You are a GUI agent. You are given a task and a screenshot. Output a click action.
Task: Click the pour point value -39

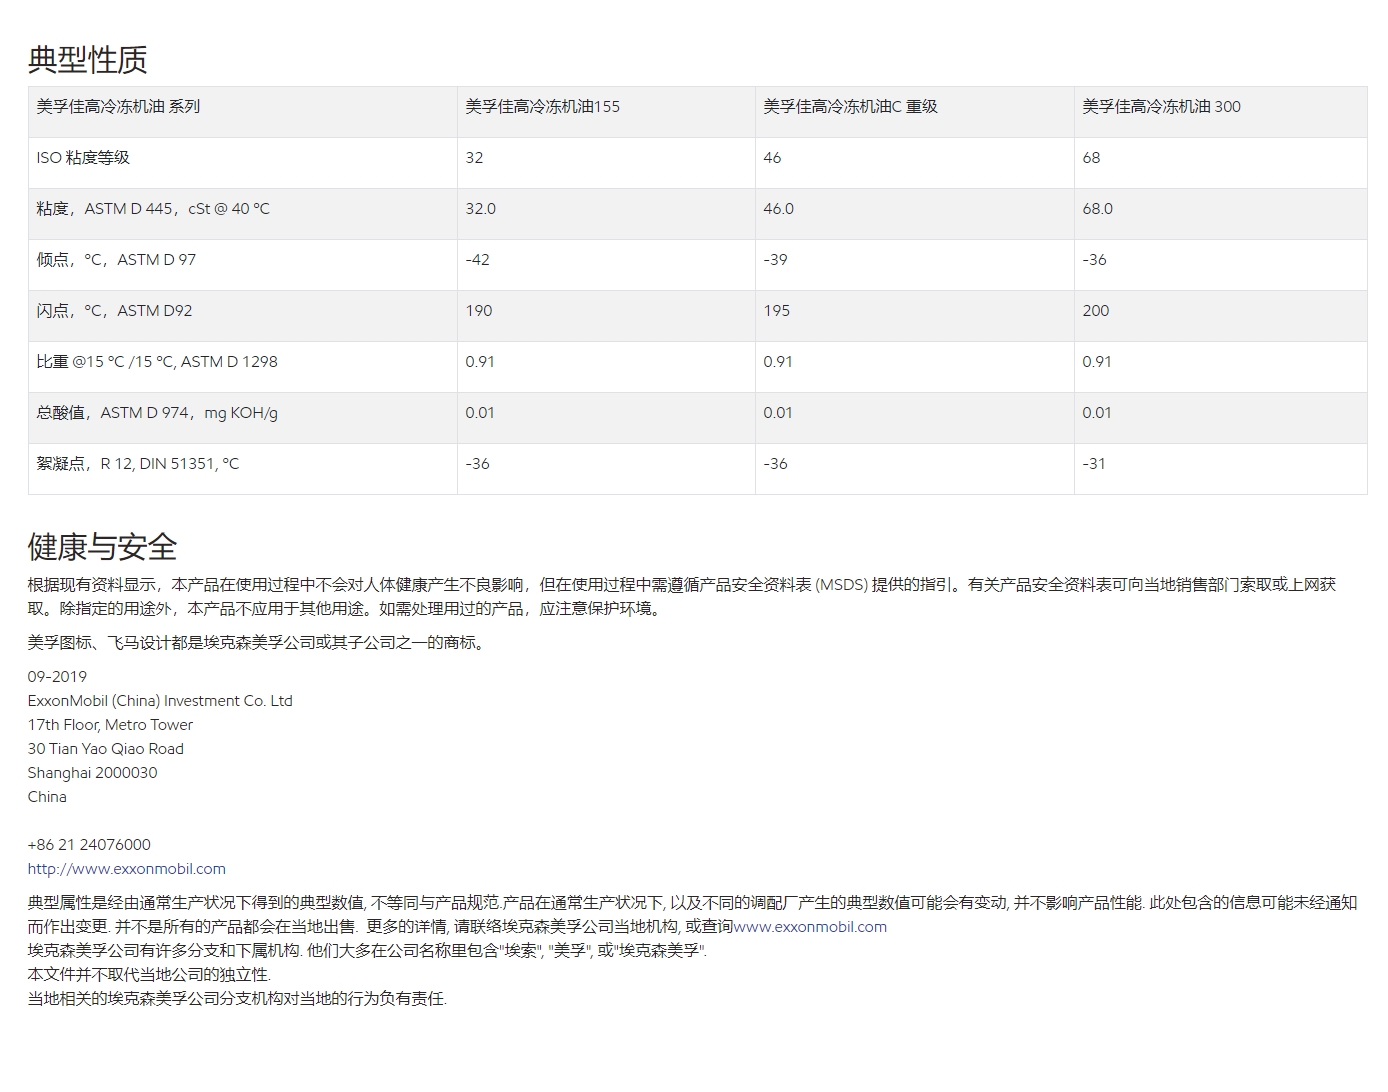click(775, 260)
